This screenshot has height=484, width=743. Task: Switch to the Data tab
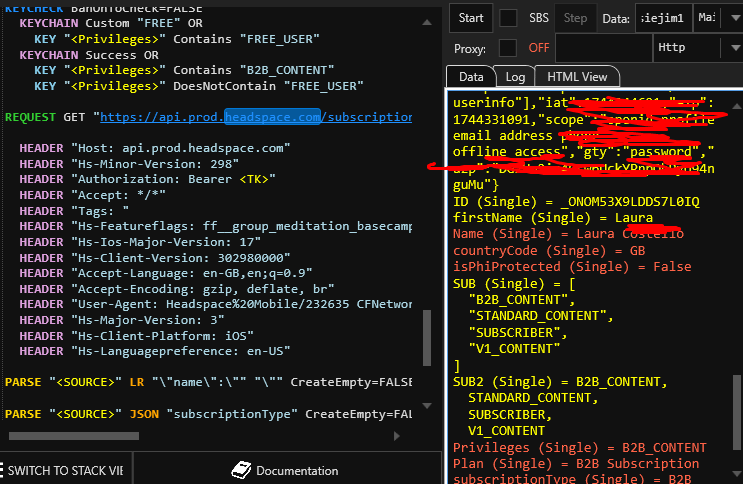[x=471, y=77]
